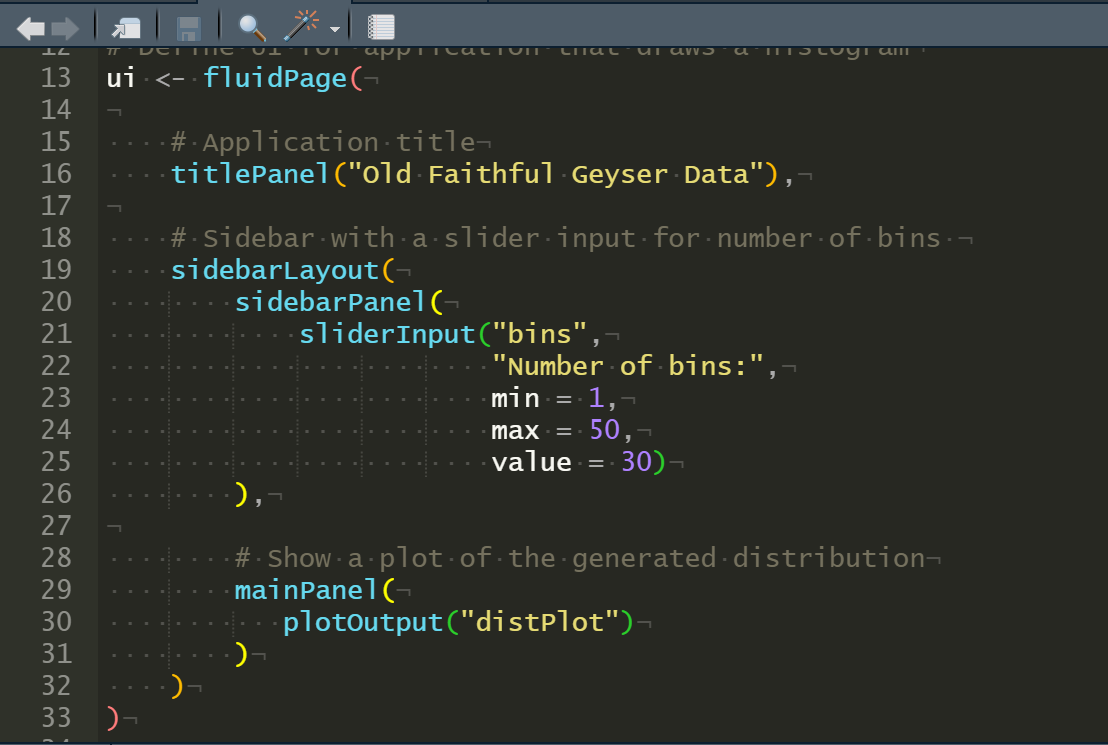The height and width of the screenshot is (745, 1108).
Task: Click the mainPanel function name
Action: tap(306, 590)
